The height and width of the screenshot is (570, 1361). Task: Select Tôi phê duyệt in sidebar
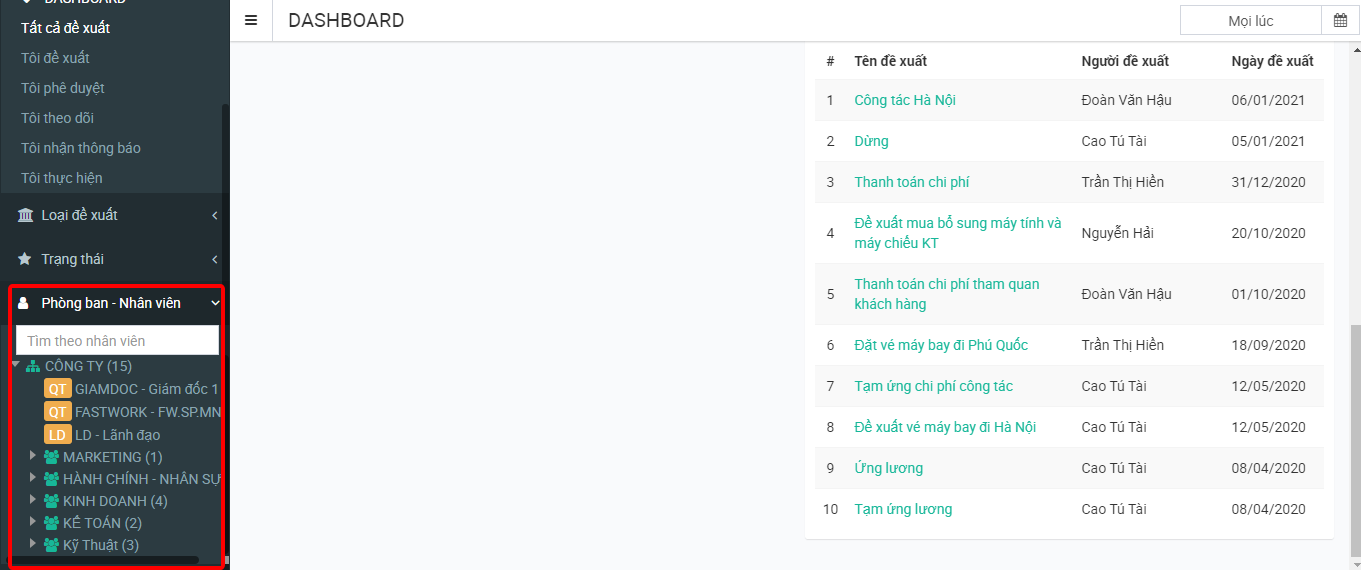pos(62,88)
